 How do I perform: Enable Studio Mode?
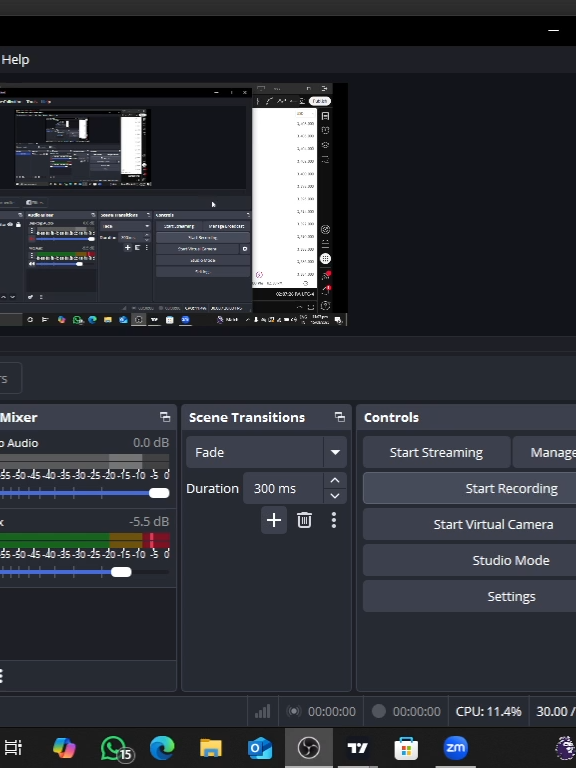coord(469,560)
